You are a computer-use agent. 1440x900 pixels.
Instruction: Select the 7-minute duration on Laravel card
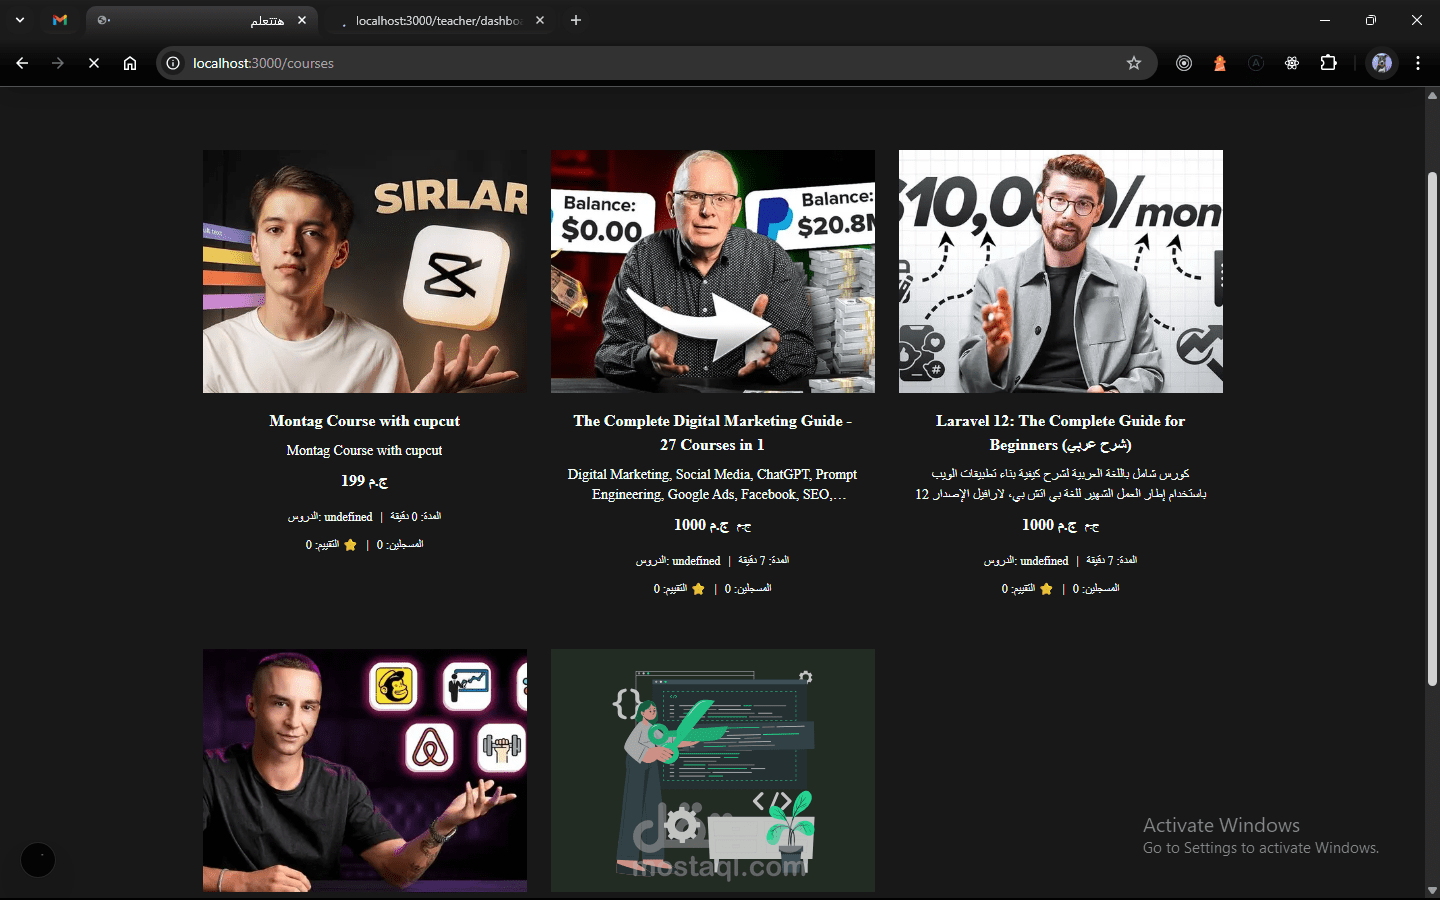click(x=1112, y=561)
